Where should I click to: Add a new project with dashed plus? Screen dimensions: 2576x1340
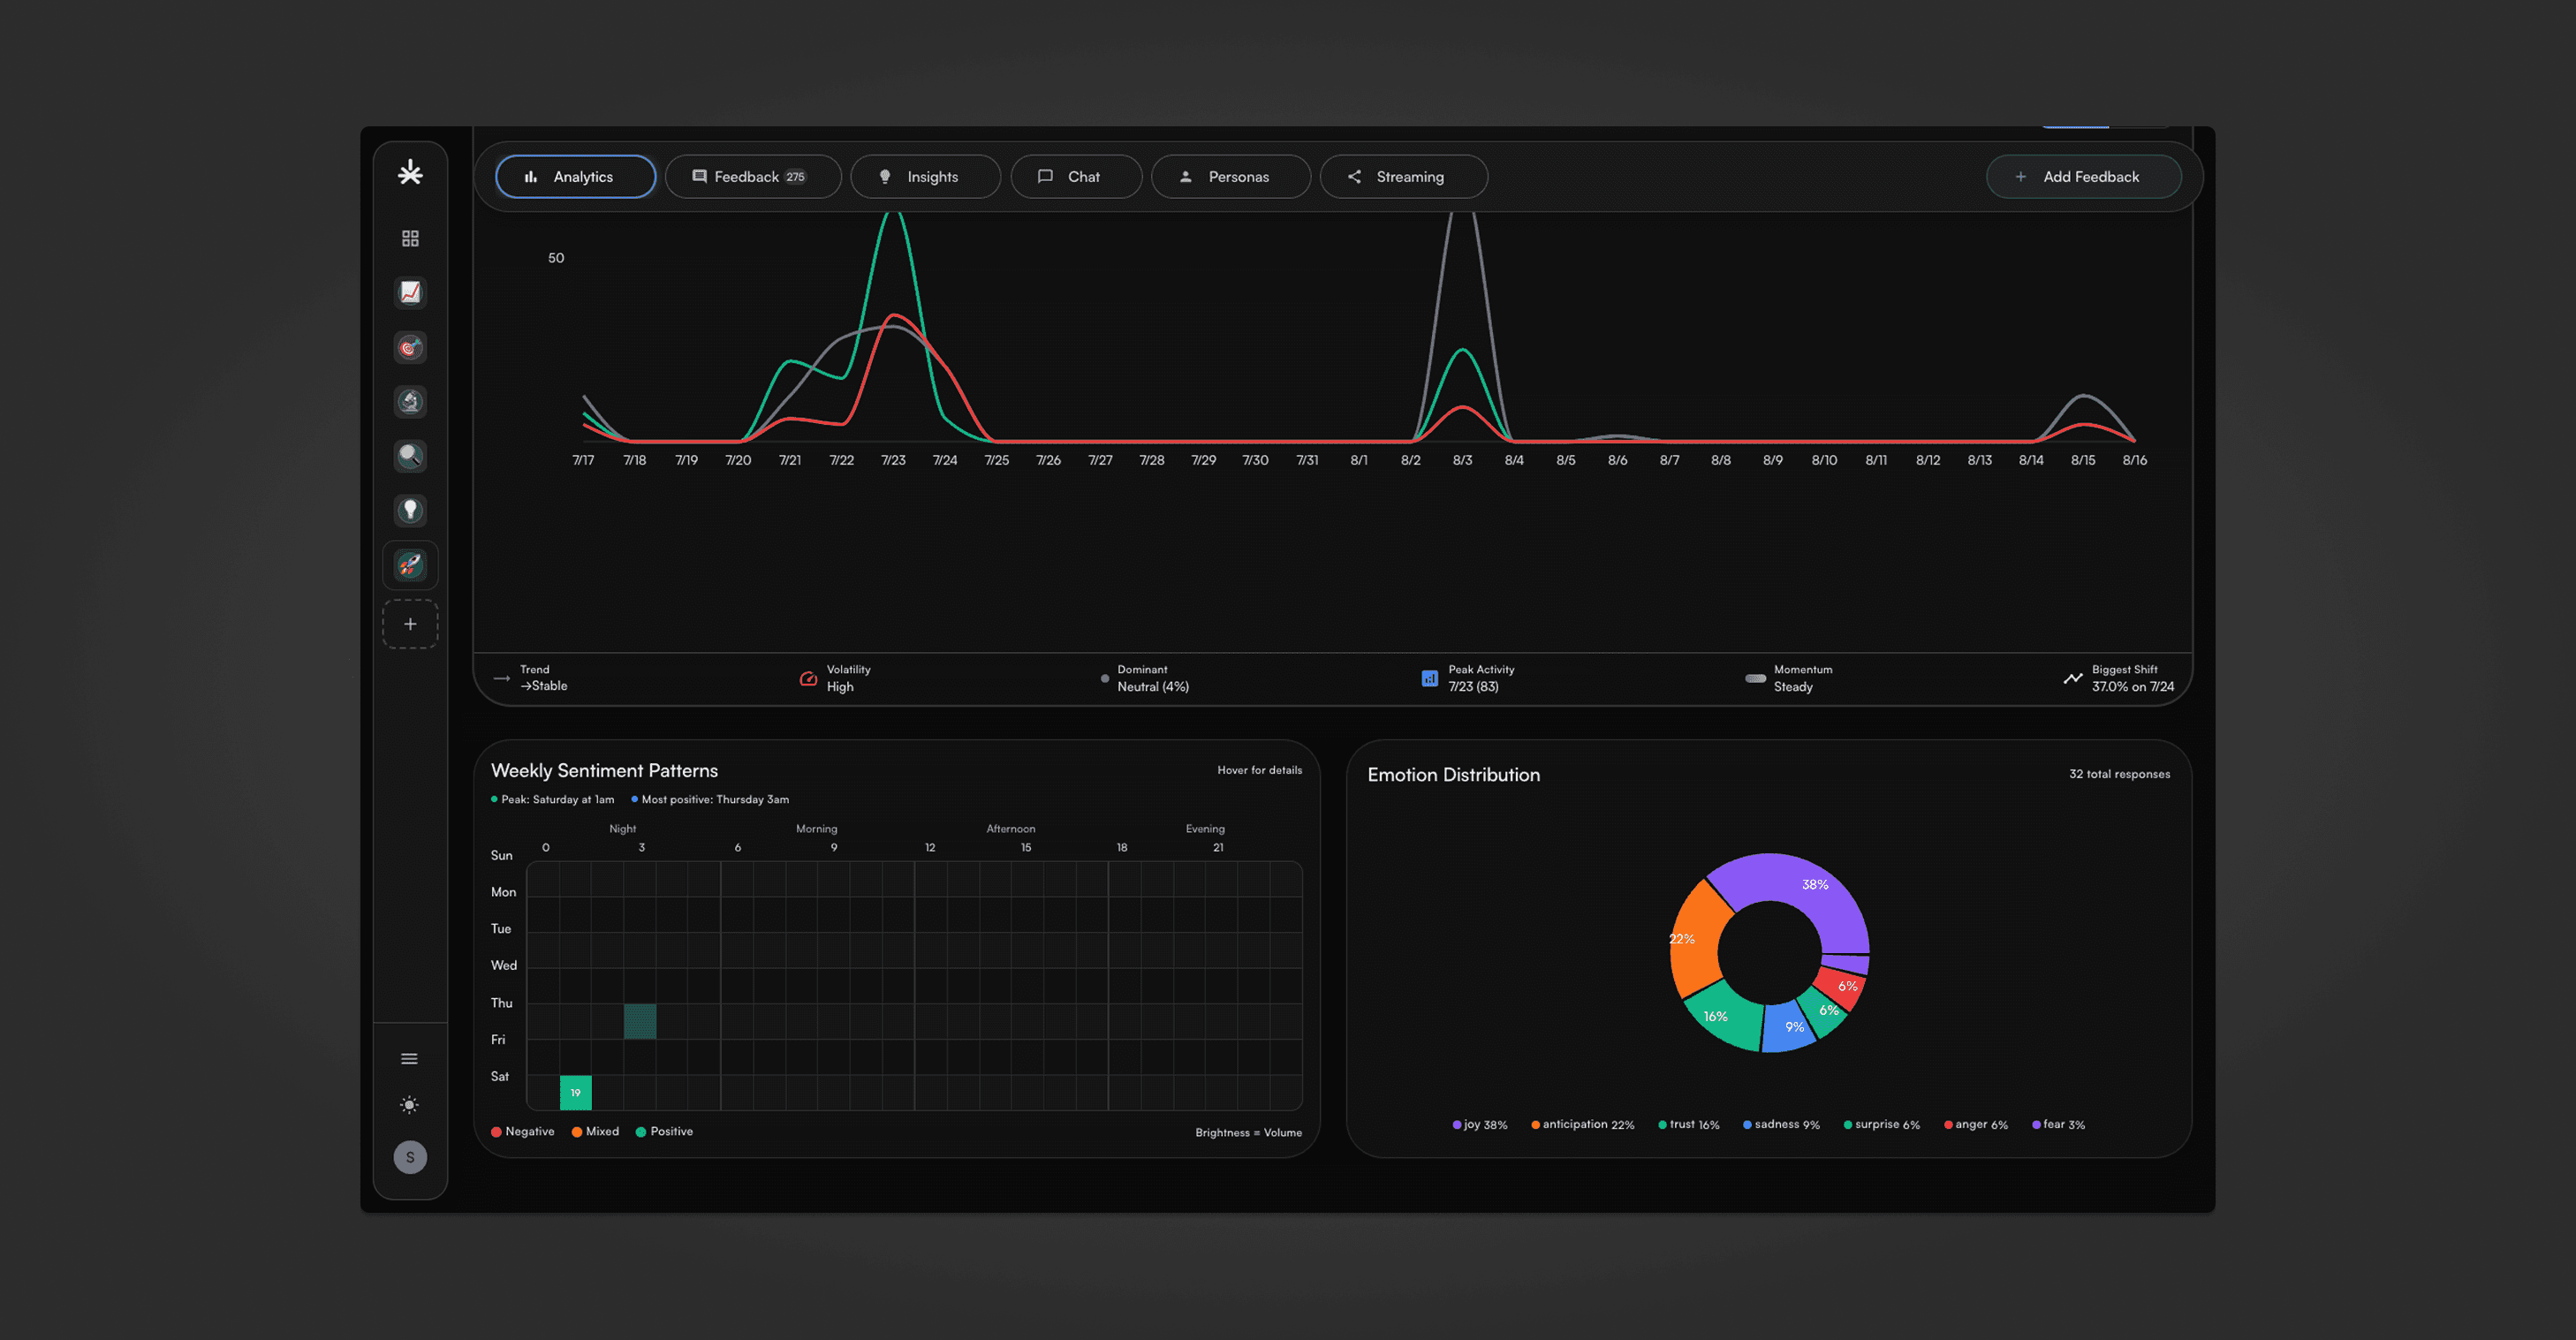click(410, 624)
